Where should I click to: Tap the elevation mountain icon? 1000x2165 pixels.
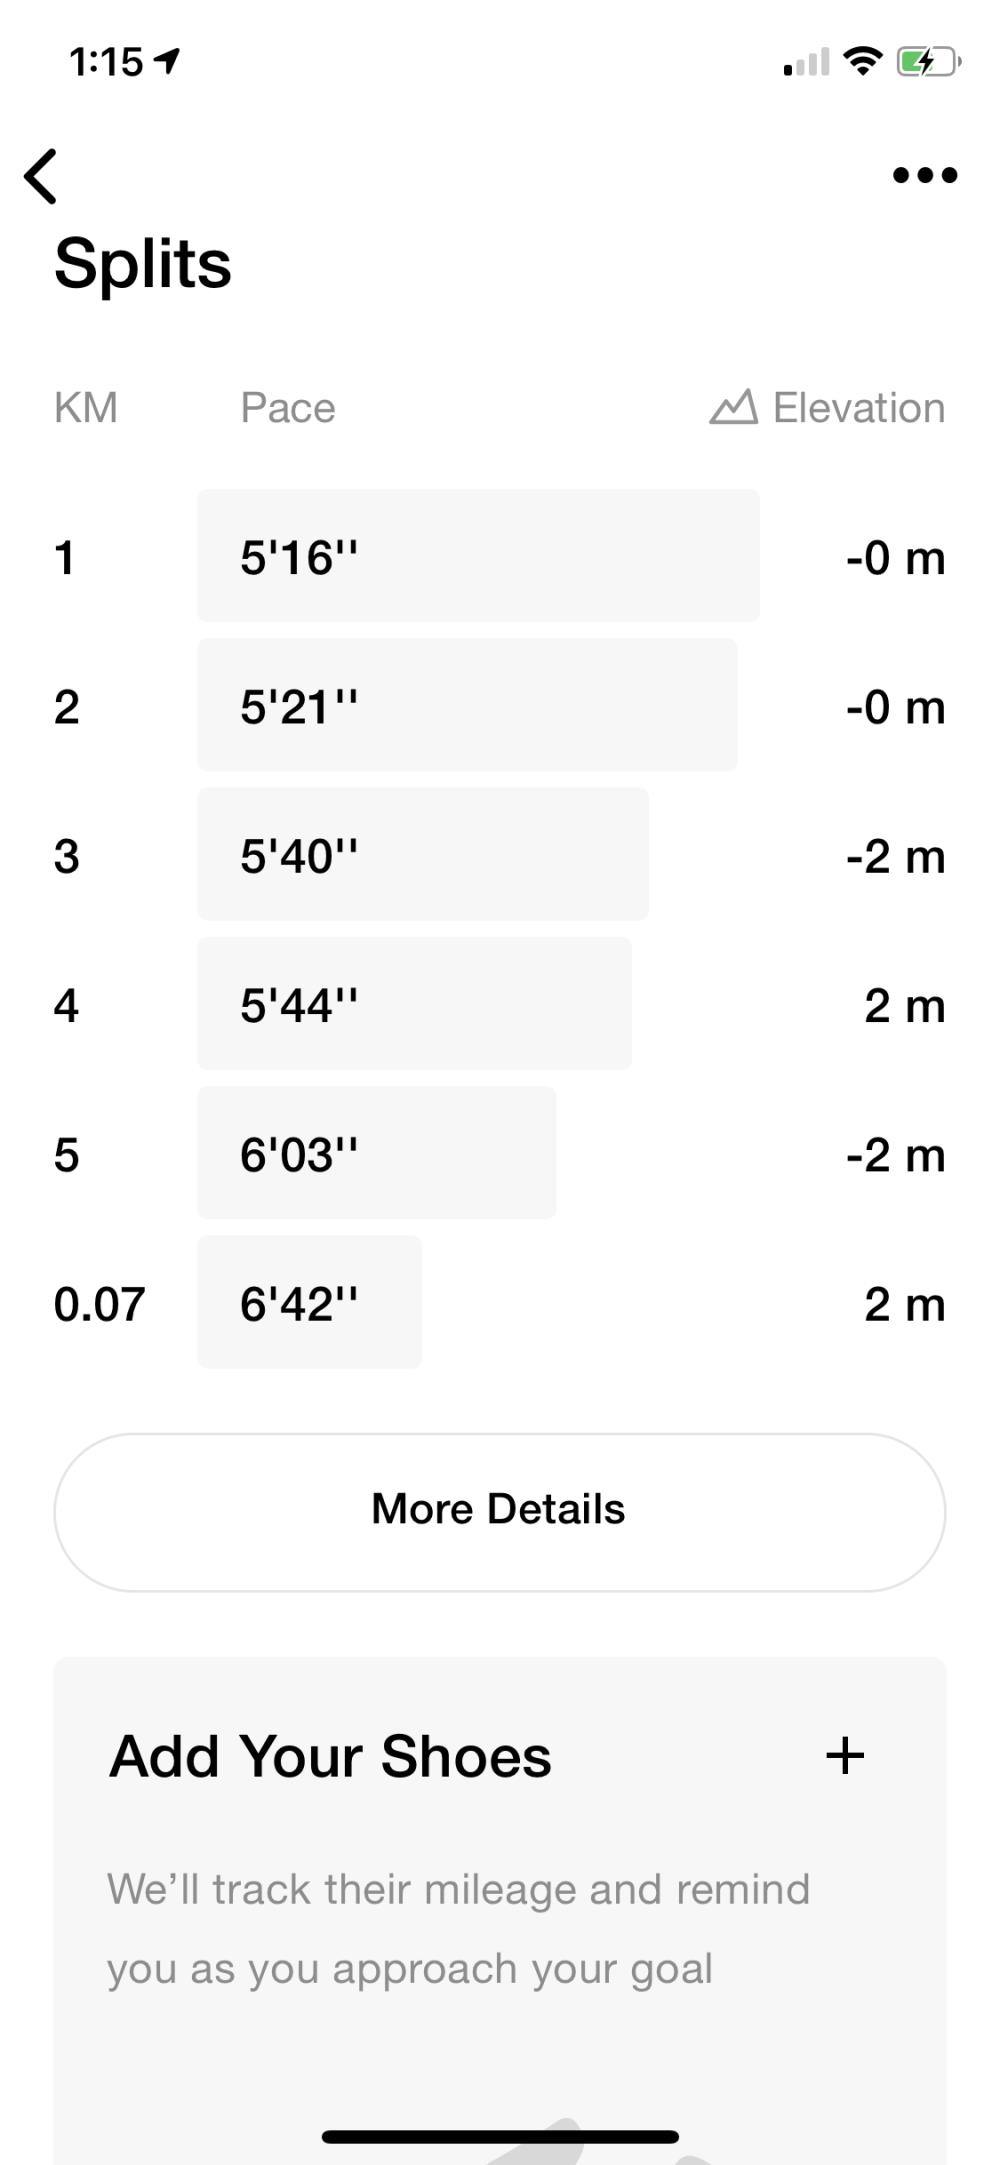click(x=733, y=407)
